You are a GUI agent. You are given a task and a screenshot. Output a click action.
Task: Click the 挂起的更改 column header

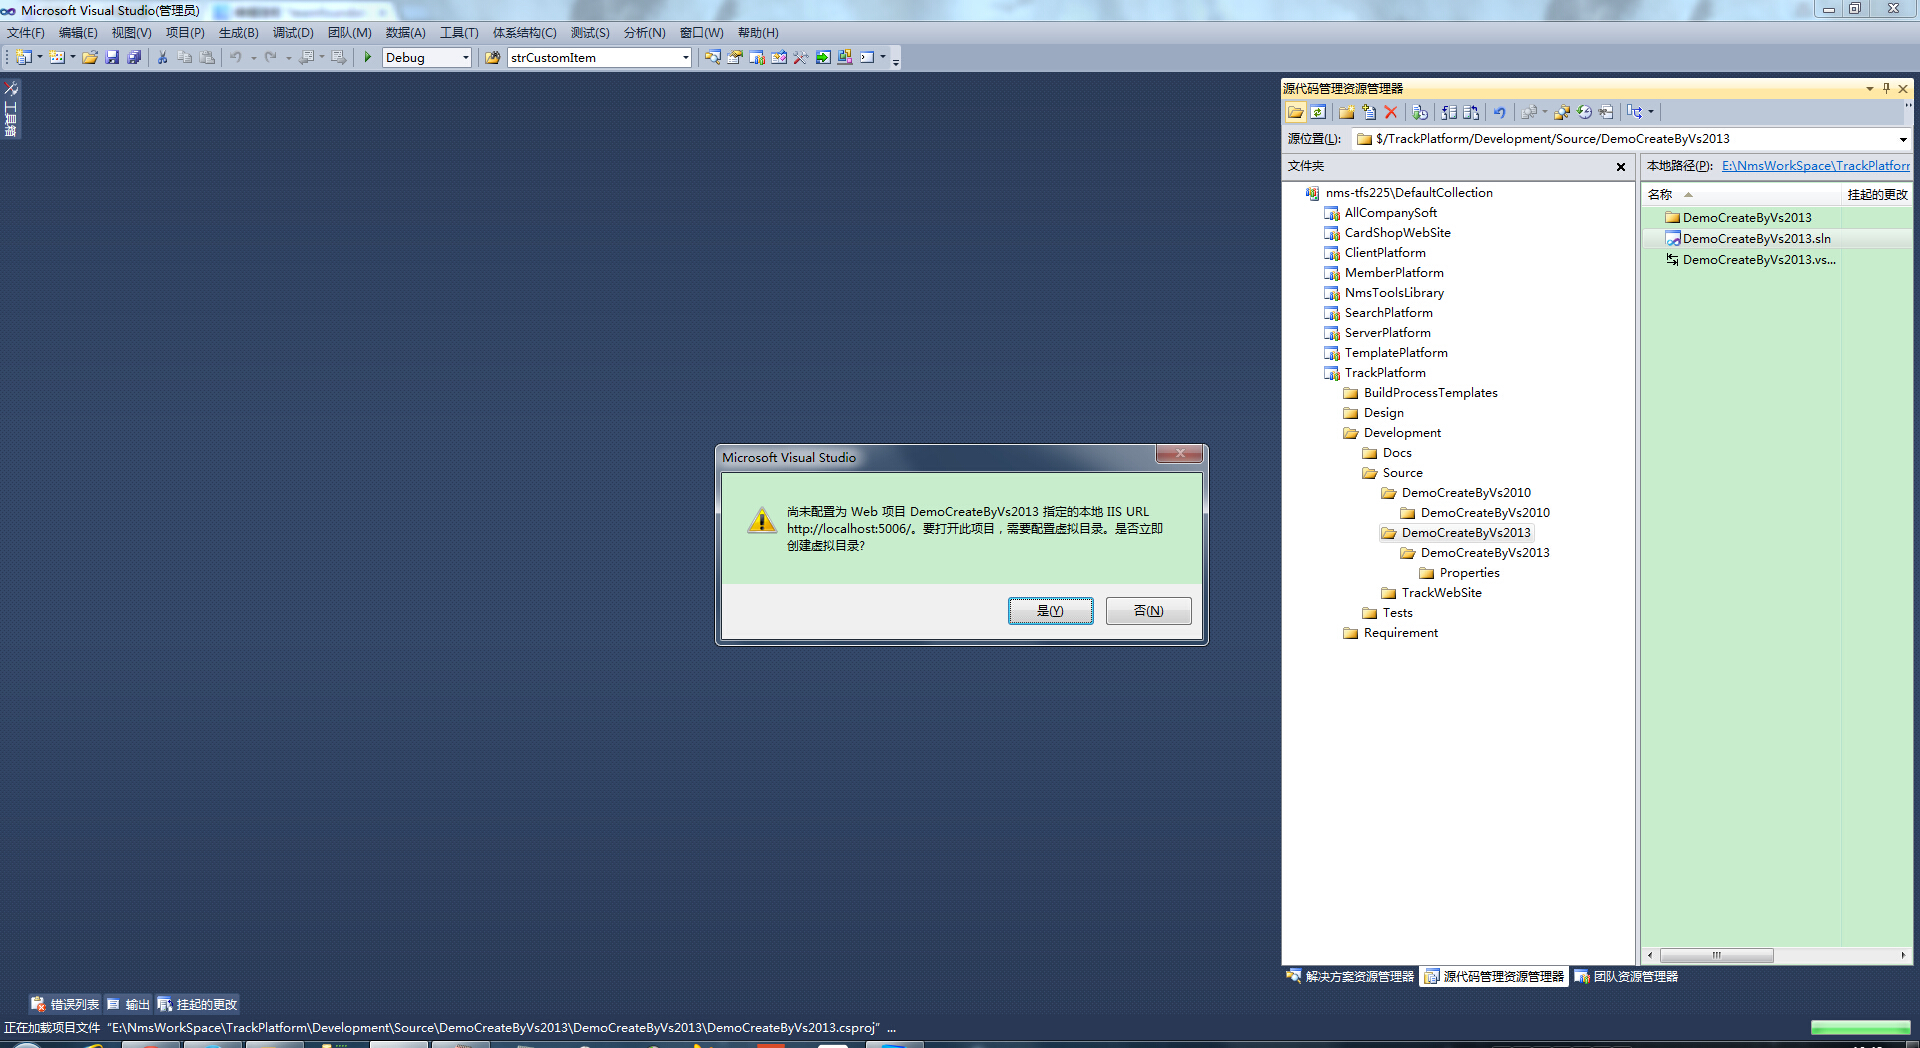pos(1878,195)
